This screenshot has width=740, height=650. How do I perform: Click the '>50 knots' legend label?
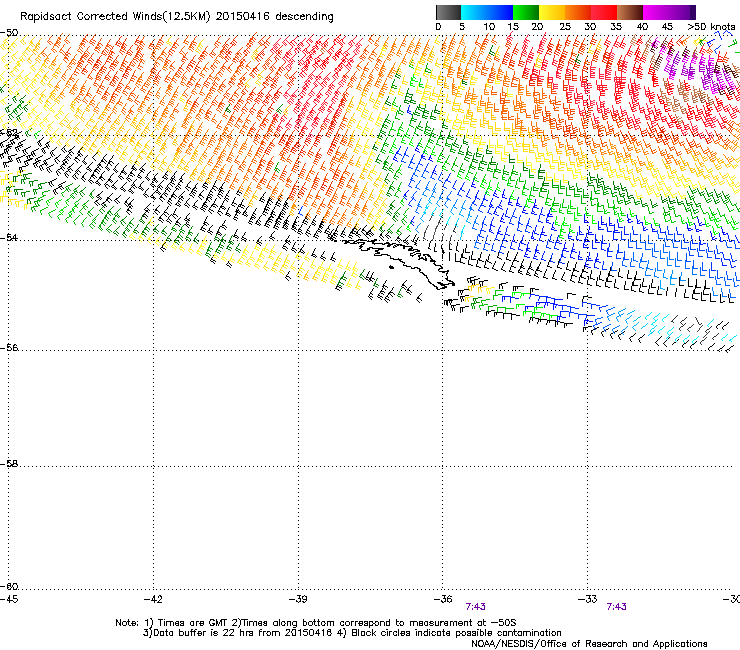[x=711, y=26]
